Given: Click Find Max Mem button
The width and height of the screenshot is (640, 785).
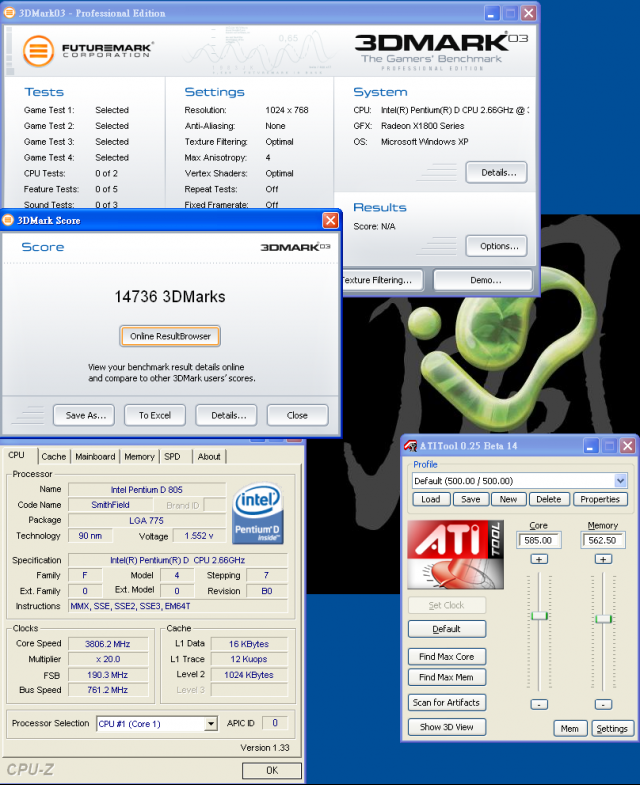Looking at the screenshot, I should [447, 677].
